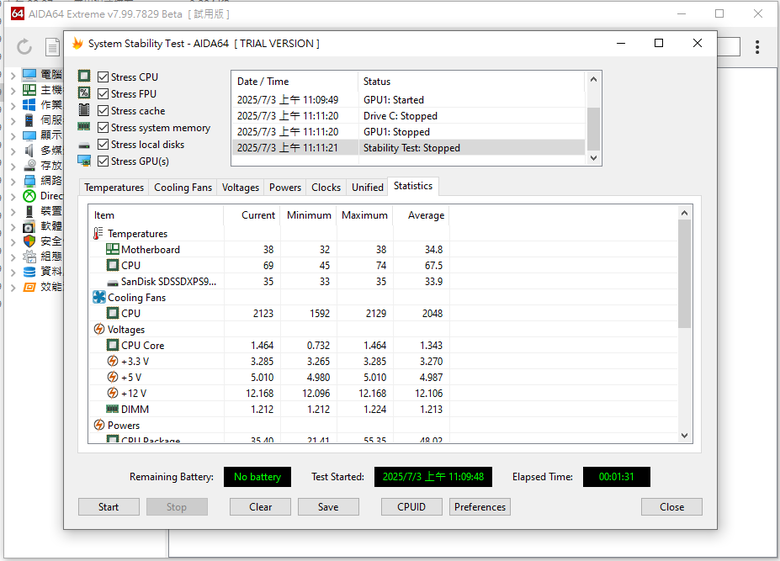Click the report page icon in AIDA64 toolbar
This screenshot has width=780, height=561.
click(52, 47)
